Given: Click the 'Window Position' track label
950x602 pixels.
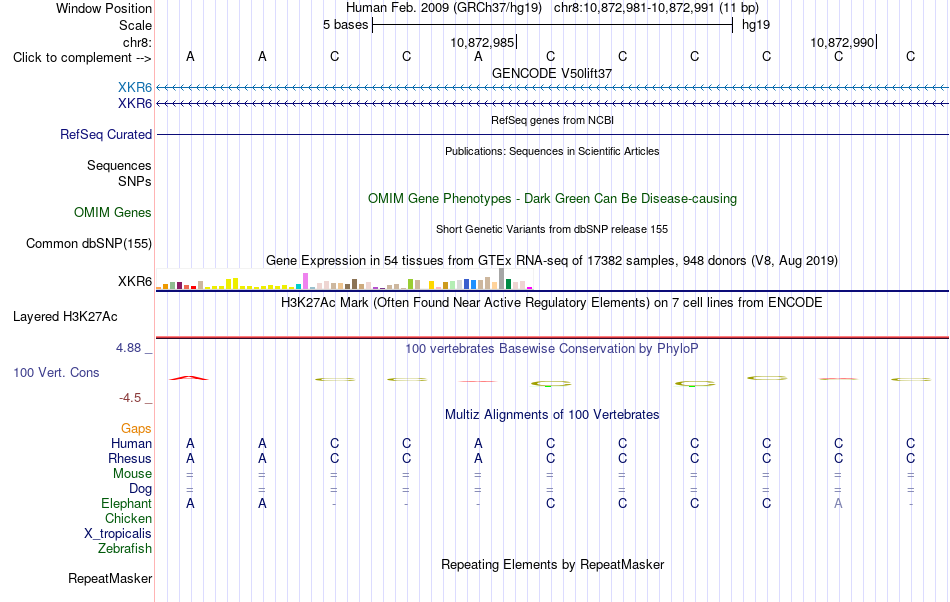Looking at the screenshot, I should pyautogui.click(x=104, y=8).
